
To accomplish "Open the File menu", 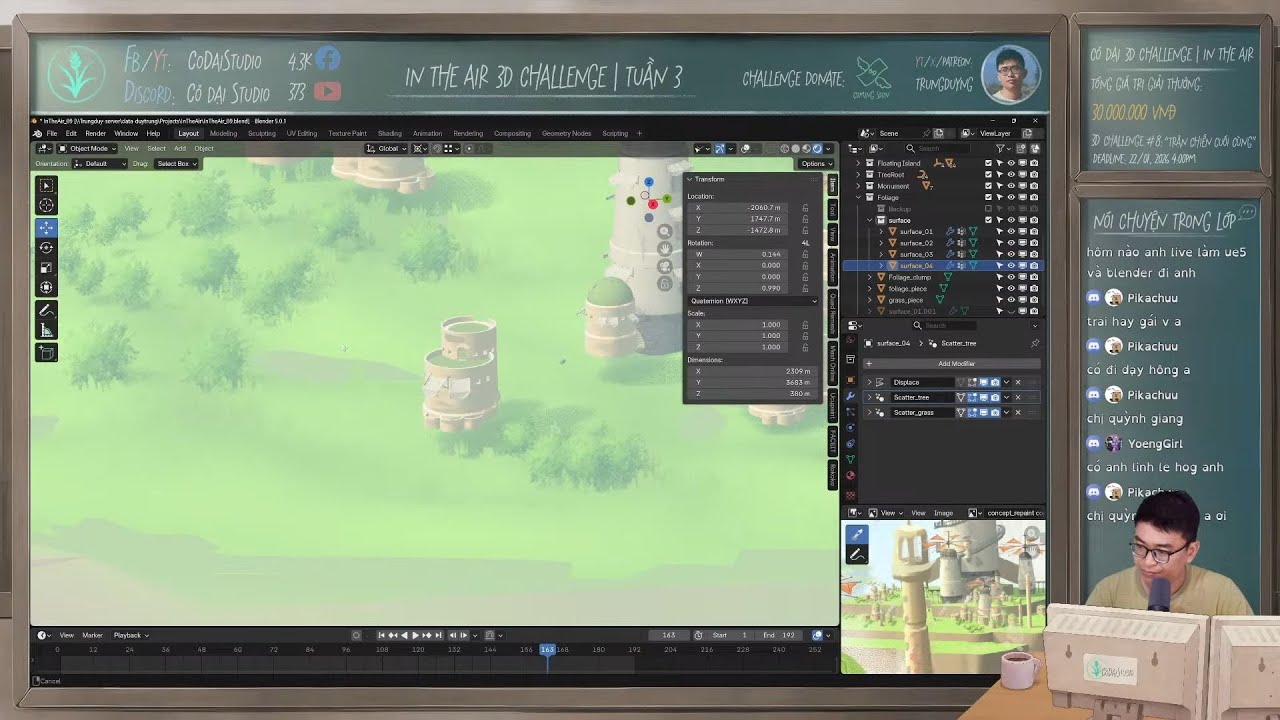I will tap(52, 133).
